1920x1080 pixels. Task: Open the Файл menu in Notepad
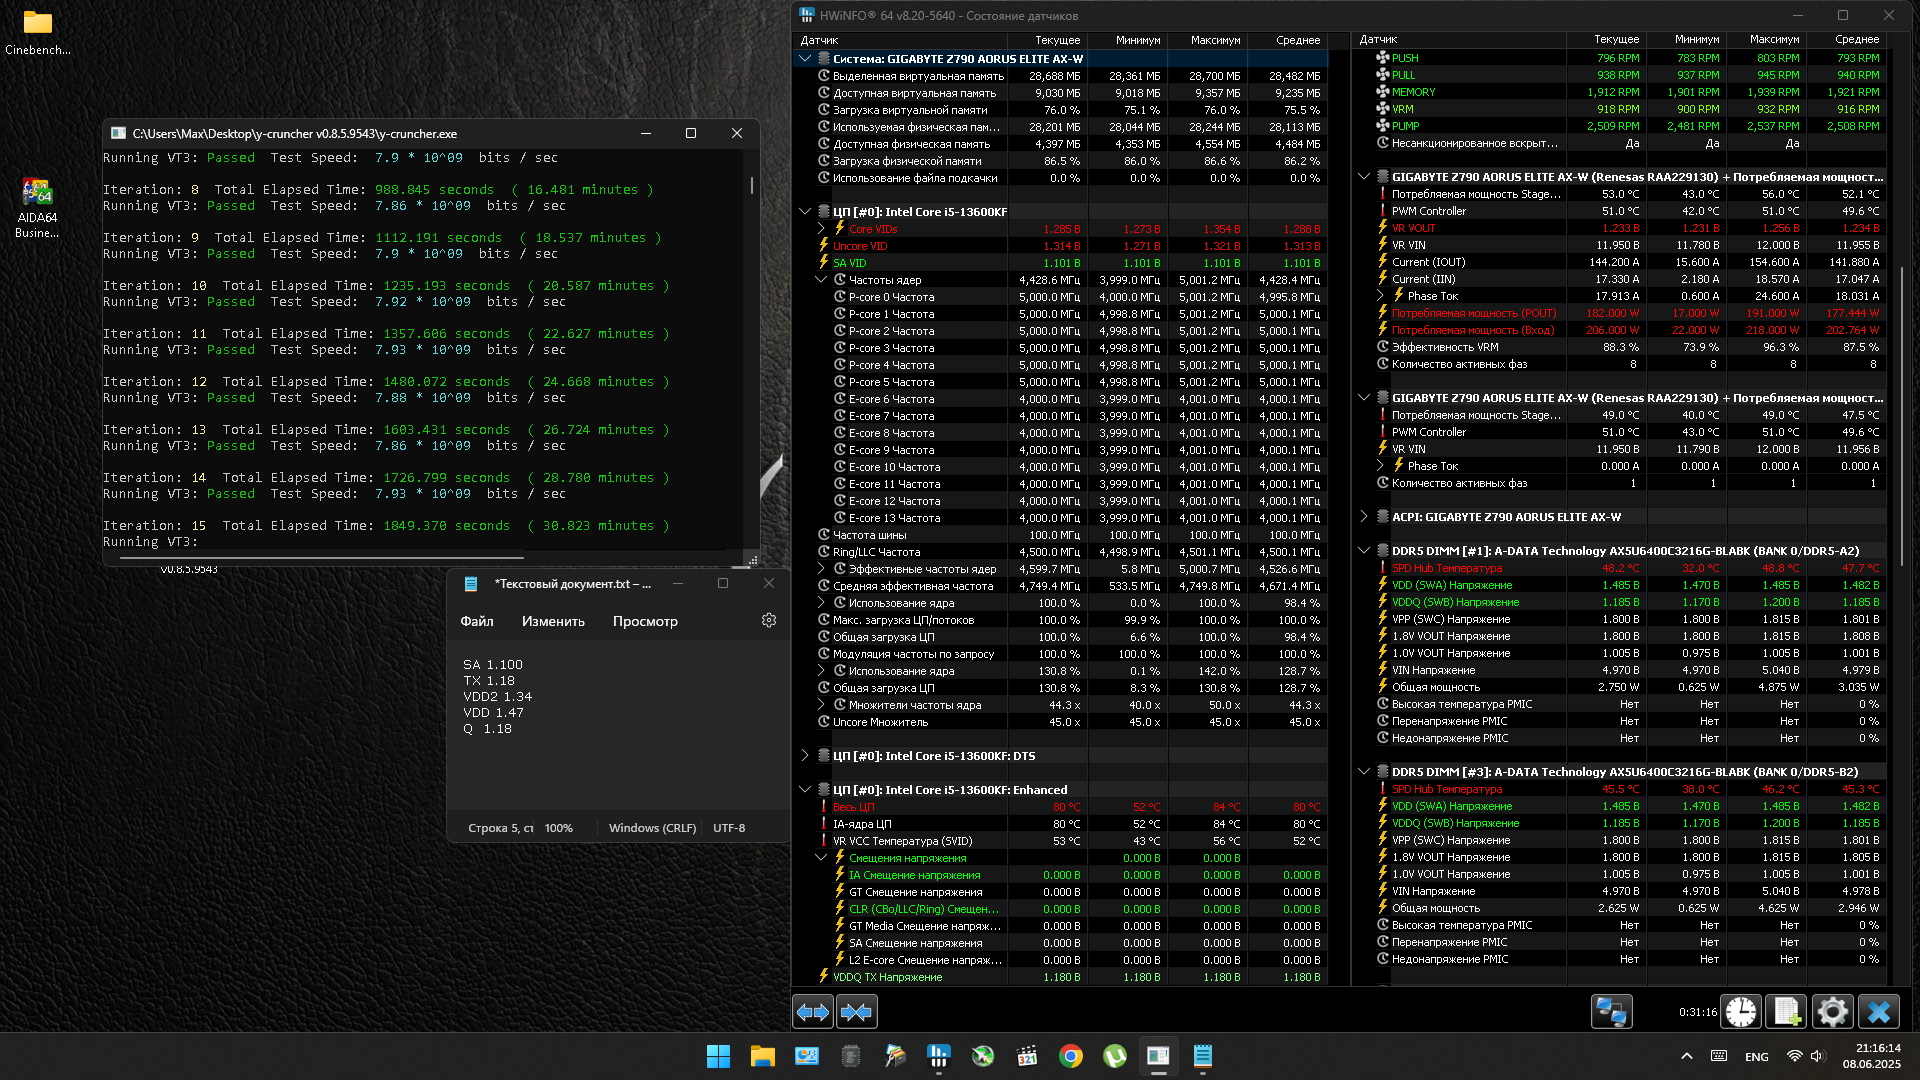(477, 621)
